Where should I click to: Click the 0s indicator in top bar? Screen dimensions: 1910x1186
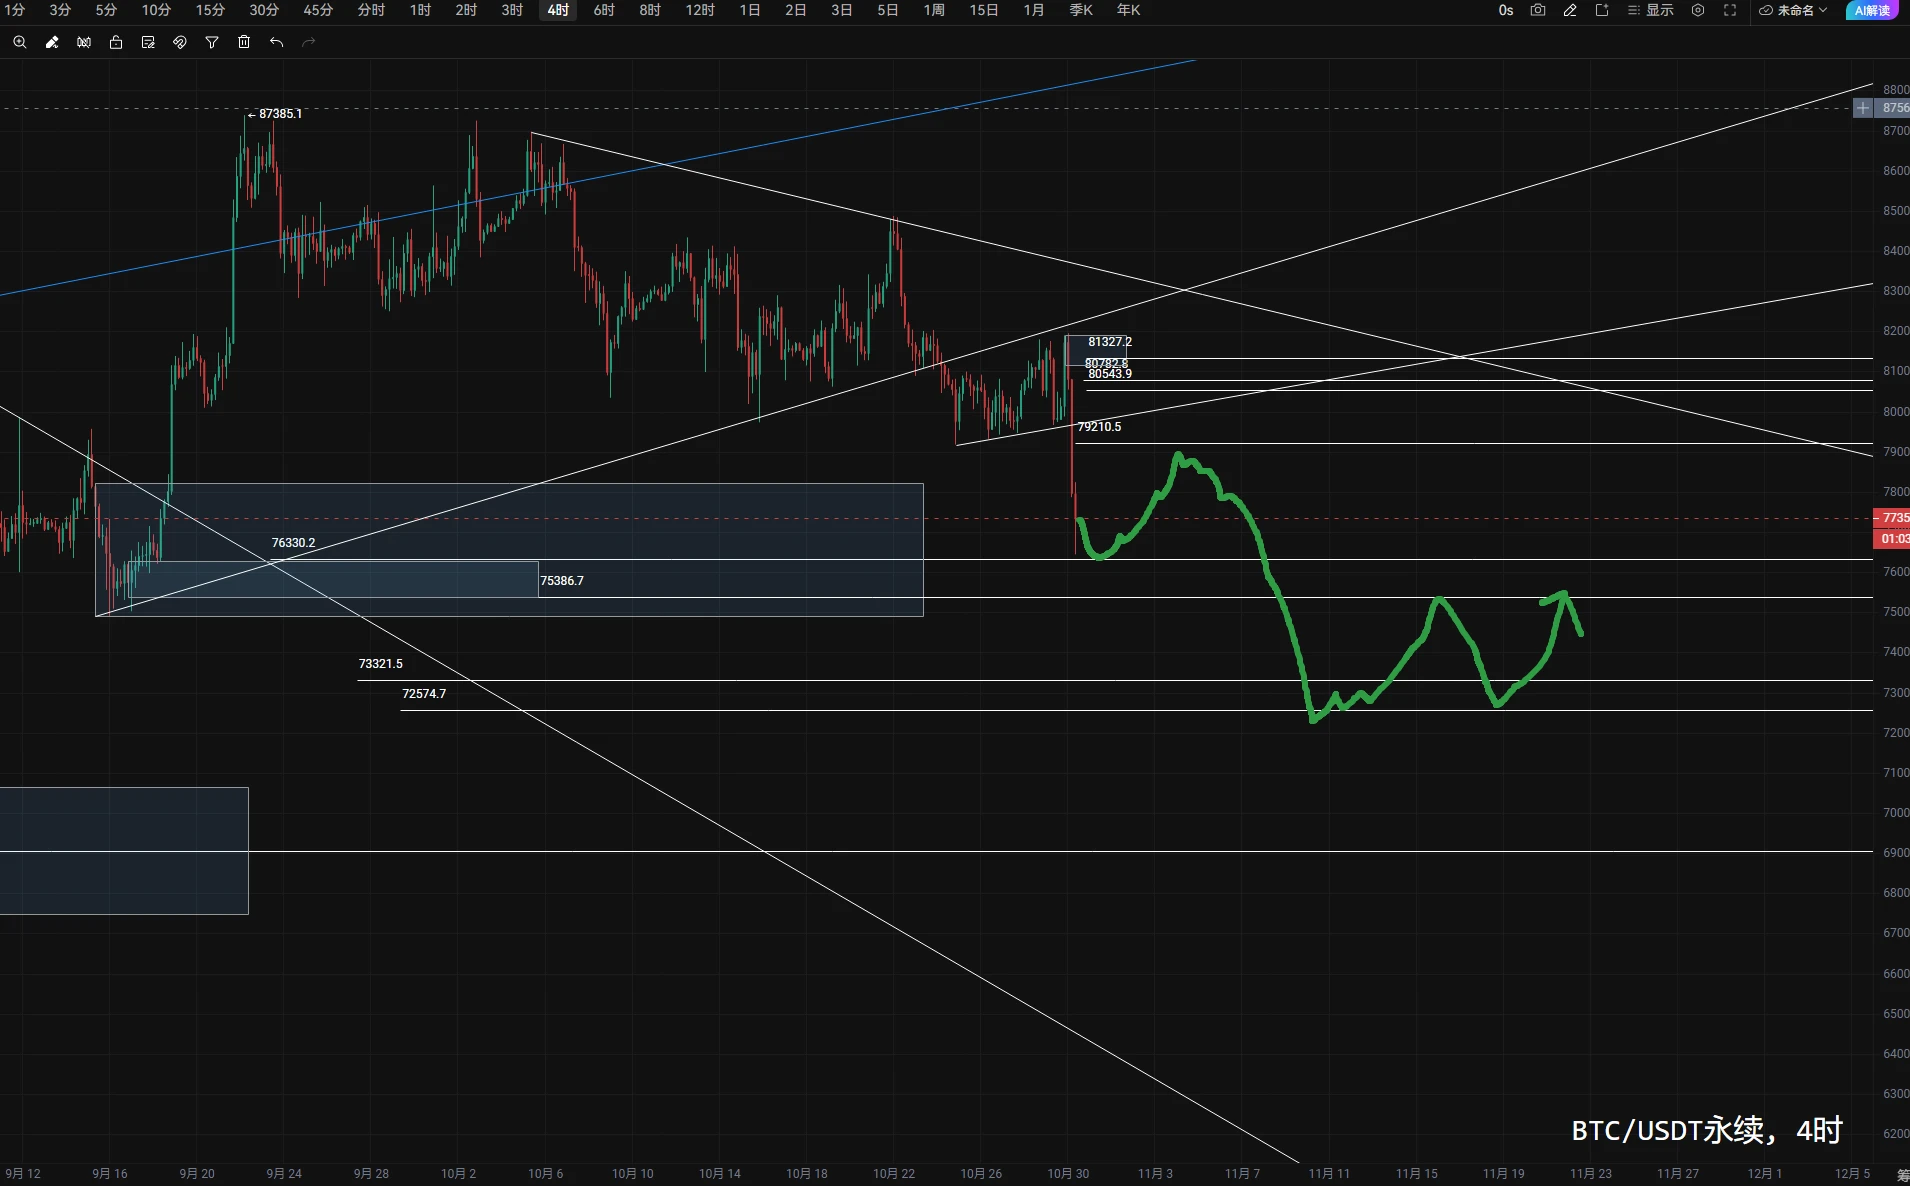point(1506,10)
